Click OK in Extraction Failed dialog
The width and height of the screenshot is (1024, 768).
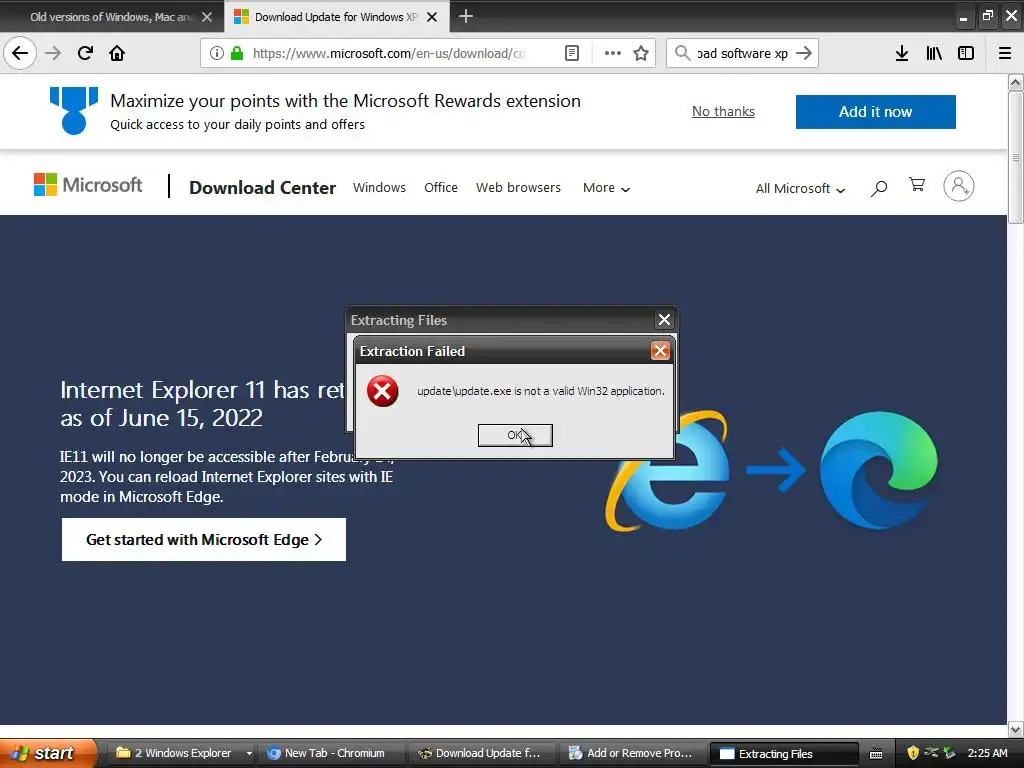(515, 436)
